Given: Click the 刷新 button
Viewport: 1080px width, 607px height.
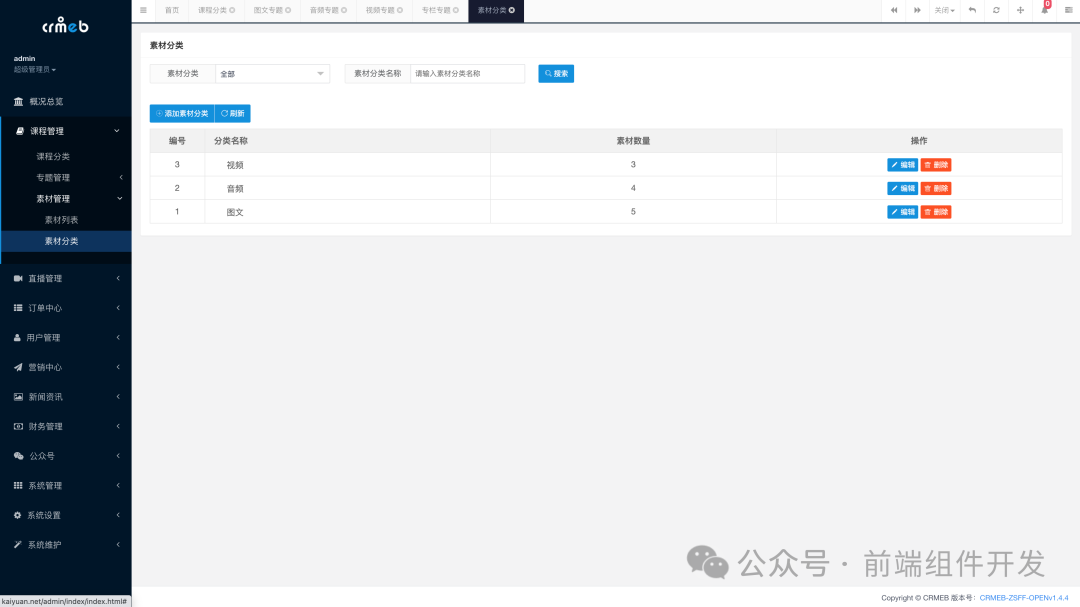Looking at the screenshot, I should pos(233,114).
